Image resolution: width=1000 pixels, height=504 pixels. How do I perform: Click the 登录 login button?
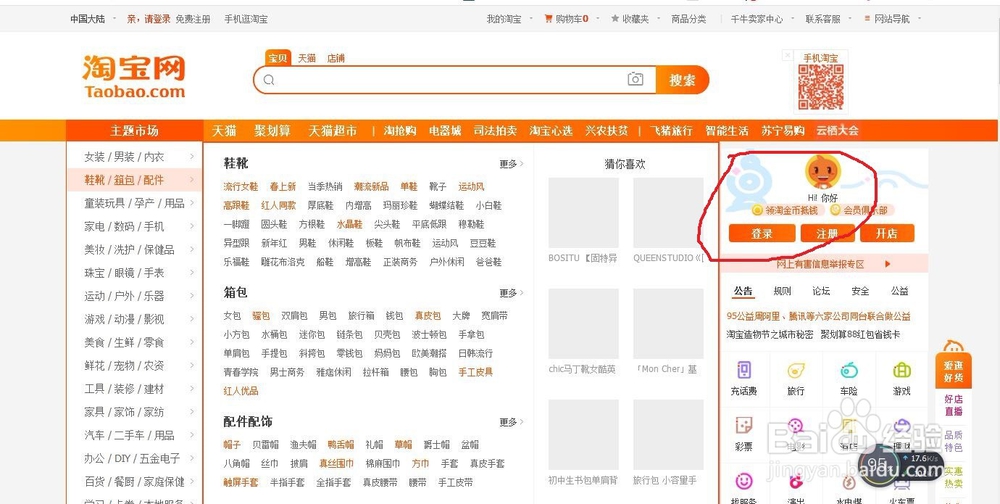(x=761, y=233)
